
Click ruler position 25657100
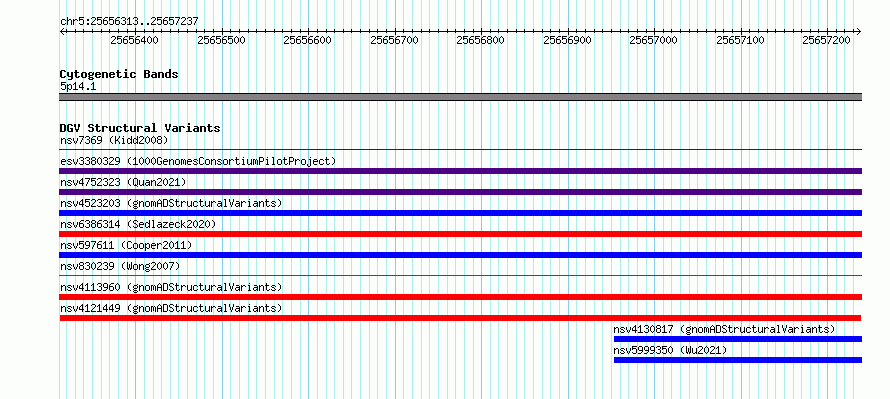[741, 40]
